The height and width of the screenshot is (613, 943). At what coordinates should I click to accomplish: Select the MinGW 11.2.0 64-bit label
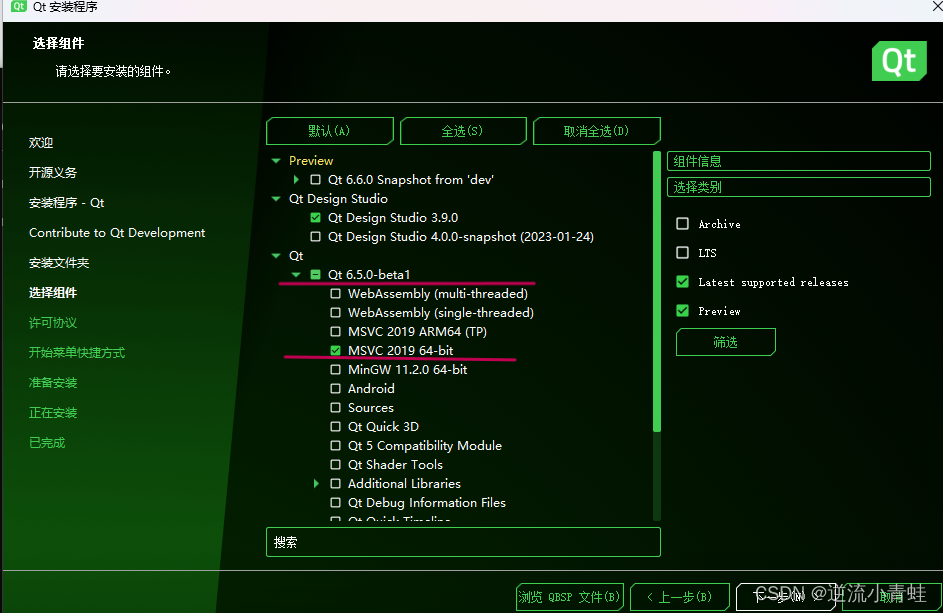(x=407, y=369)
